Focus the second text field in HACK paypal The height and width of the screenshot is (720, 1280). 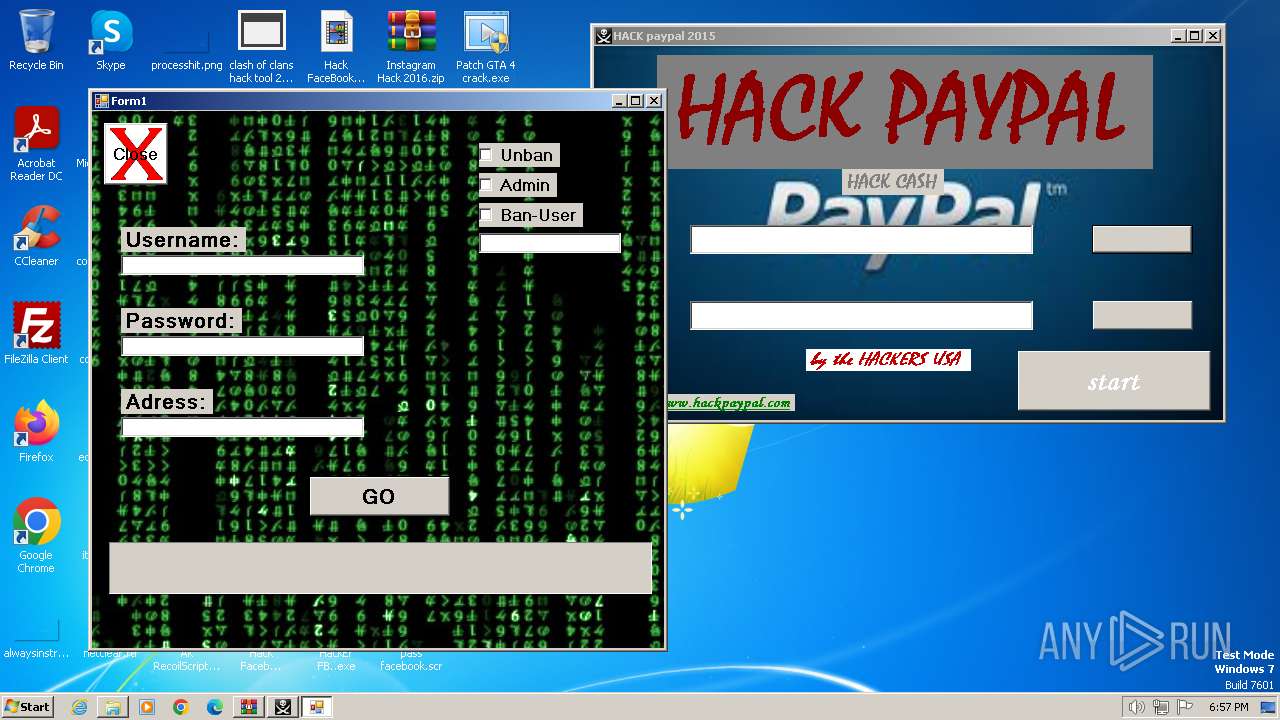(x=861, y=316)
